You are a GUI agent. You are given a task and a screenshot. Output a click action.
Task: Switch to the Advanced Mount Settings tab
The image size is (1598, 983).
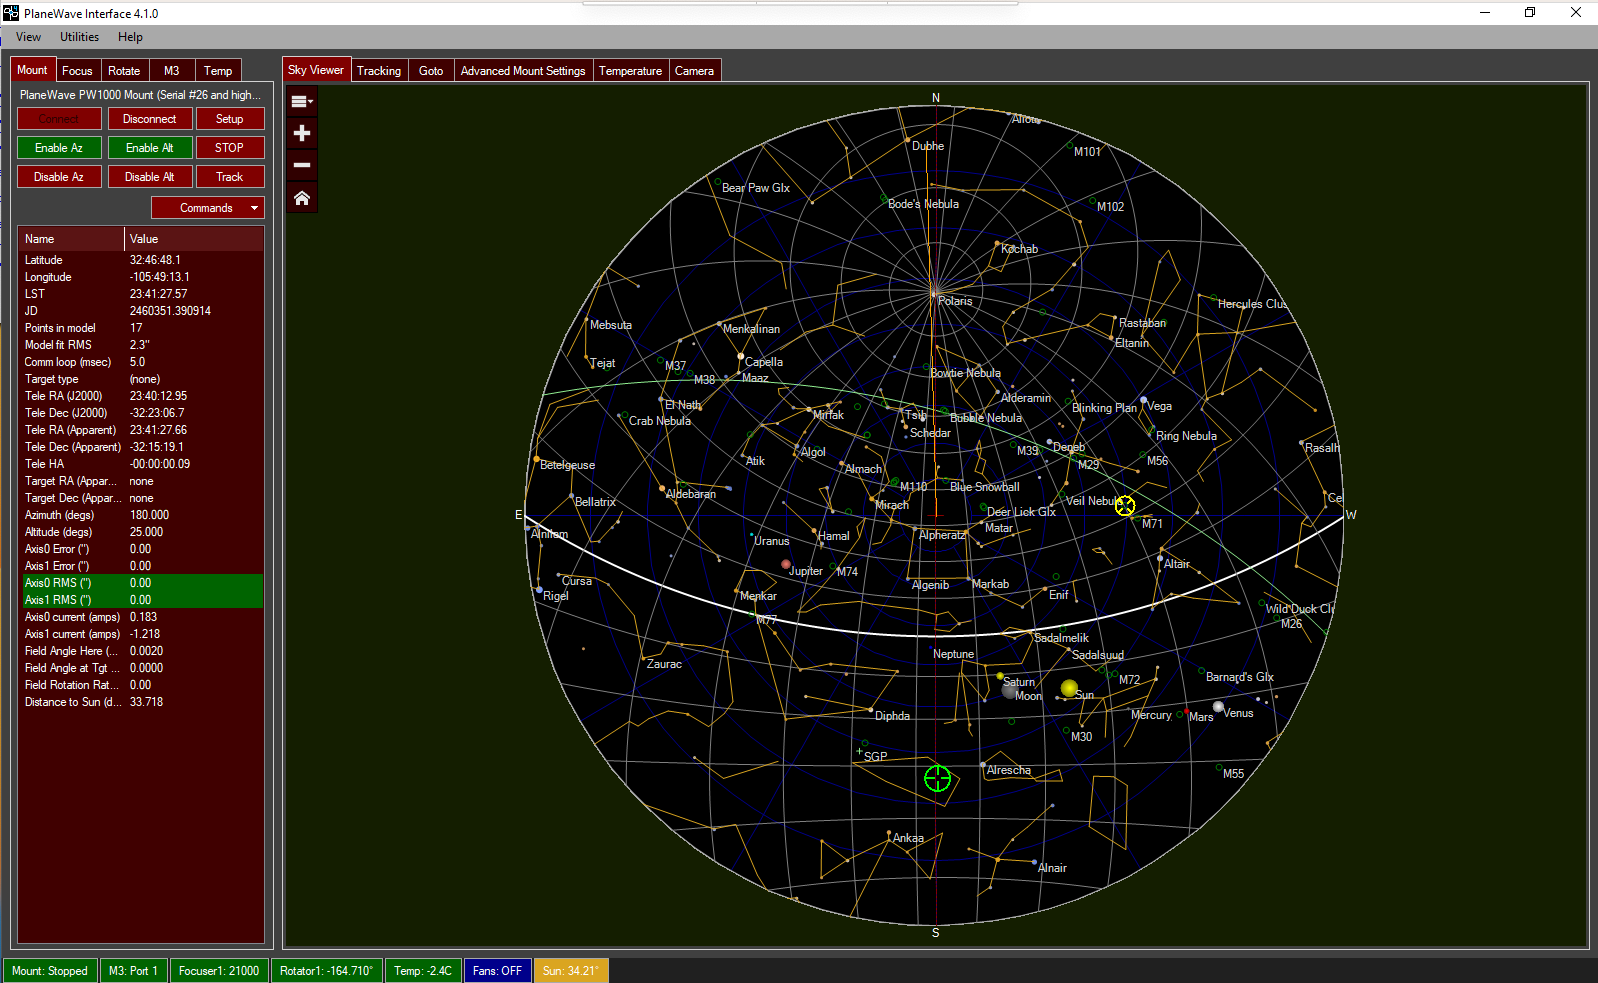(x=522, y=71)
